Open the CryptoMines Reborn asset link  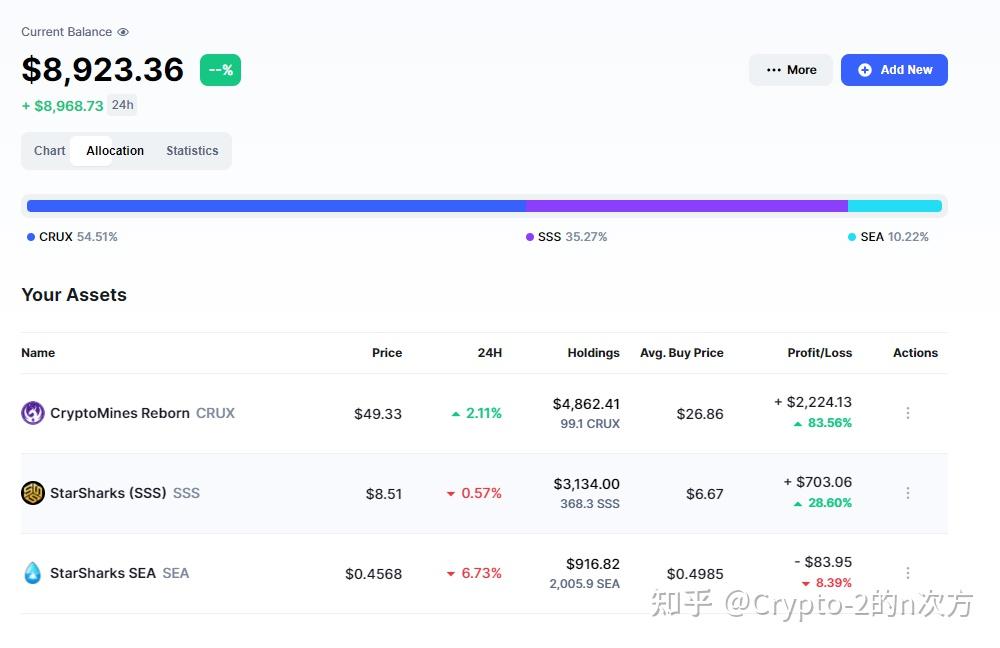pos(120,413)
